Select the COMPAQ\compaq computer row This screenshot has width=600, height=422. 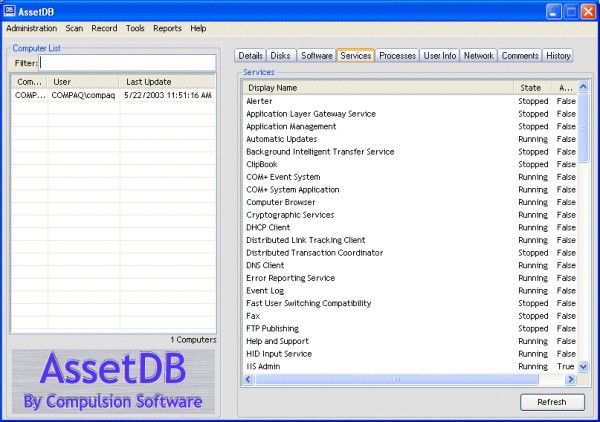(113, 95)
